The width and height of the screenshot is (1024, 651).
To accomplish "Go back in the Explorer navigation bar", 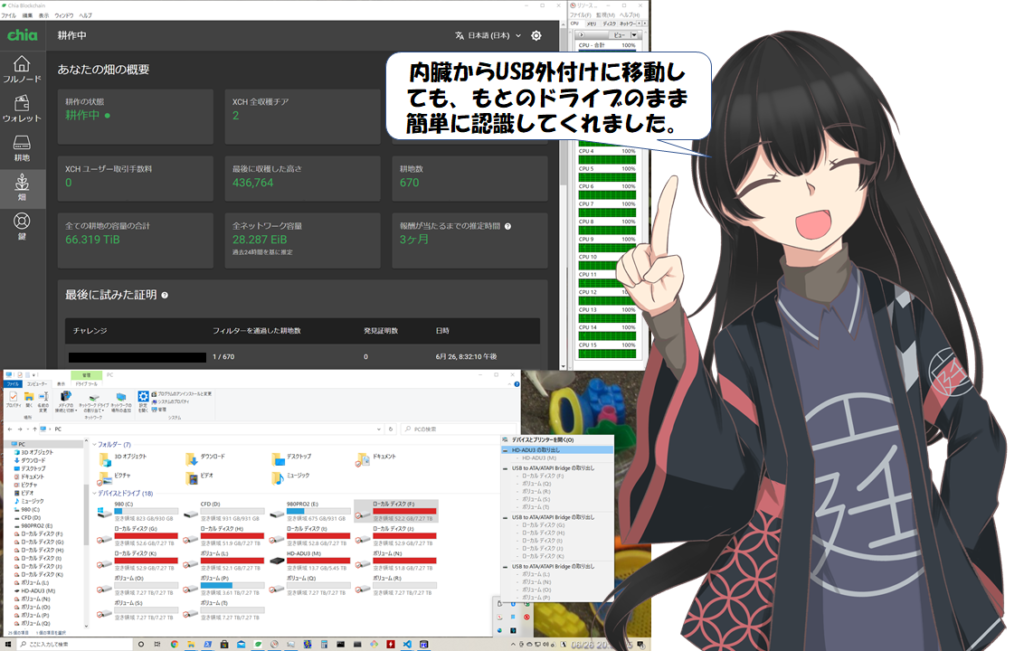I will coord(10,429).
